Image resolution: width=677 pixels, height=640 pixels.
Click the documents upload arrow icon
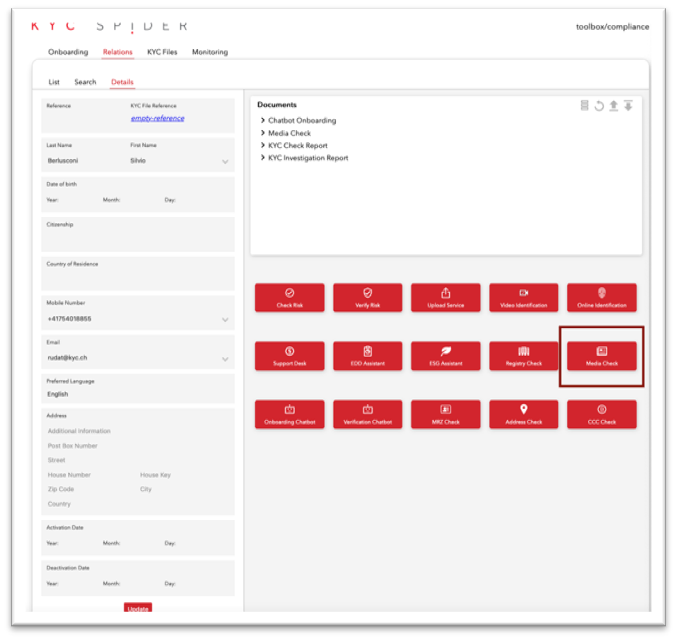(613, 106)
